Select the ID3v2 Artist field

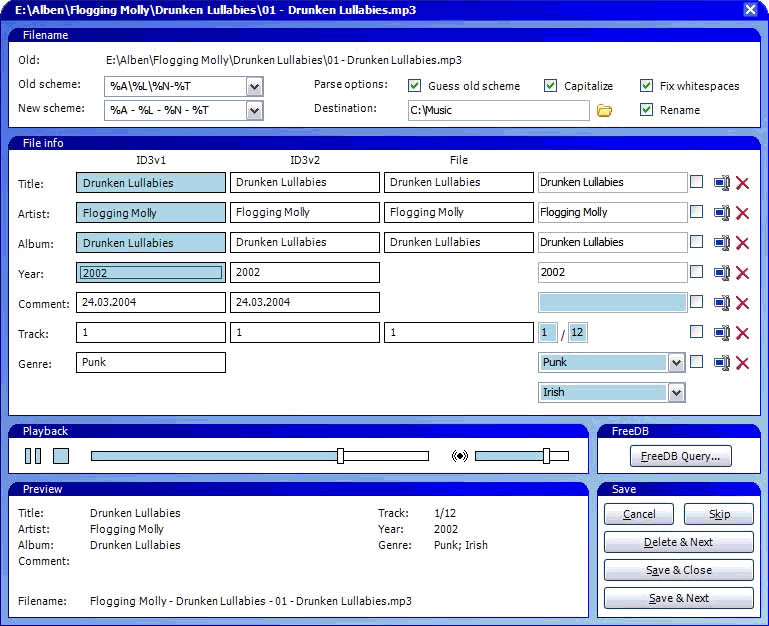pyautogui.click(x=305, y=212)
